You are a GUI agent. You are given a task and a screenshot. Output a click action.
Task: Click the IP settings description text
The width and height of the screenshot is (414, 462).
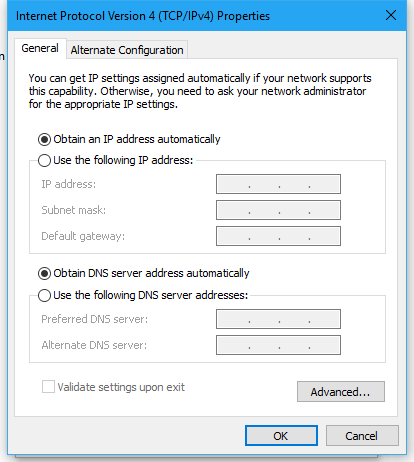tap(200, 91)
